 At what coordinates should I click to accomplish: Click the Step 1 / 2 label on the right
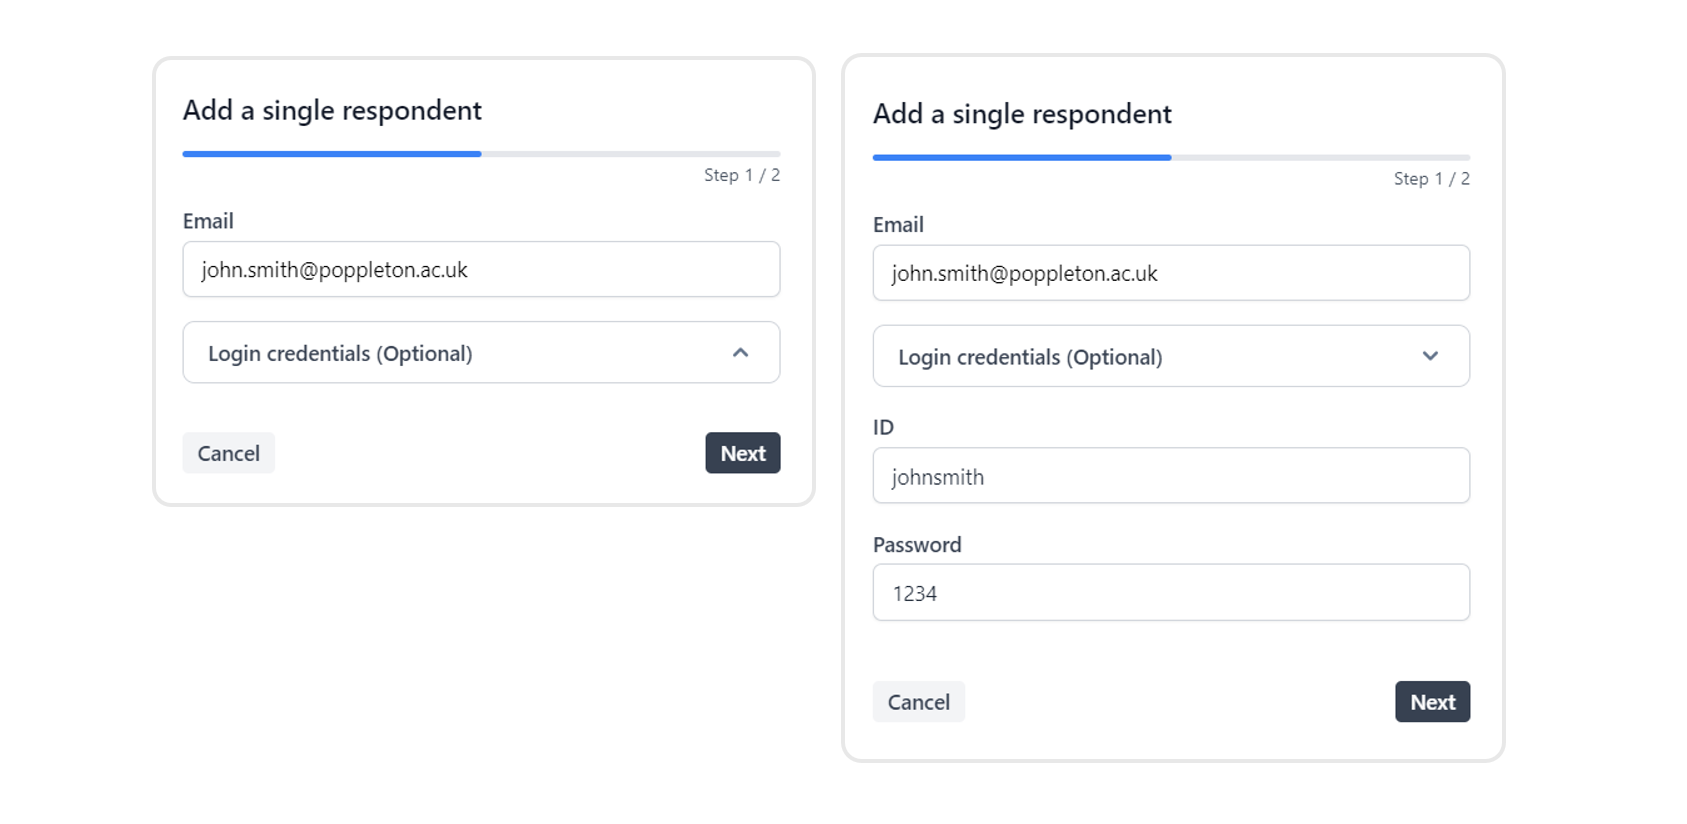tap(1431, 178)
